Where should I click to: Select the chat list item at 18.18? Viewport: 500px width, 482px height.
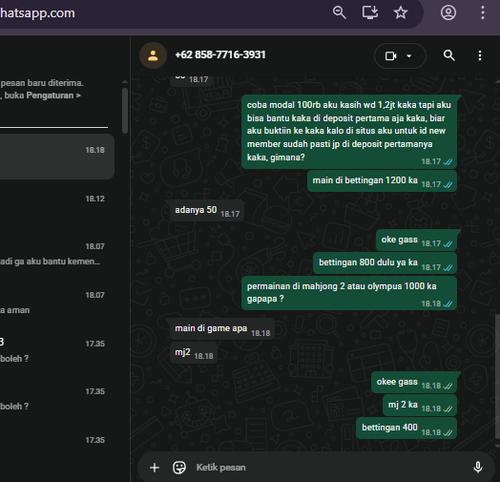(57, 157)
